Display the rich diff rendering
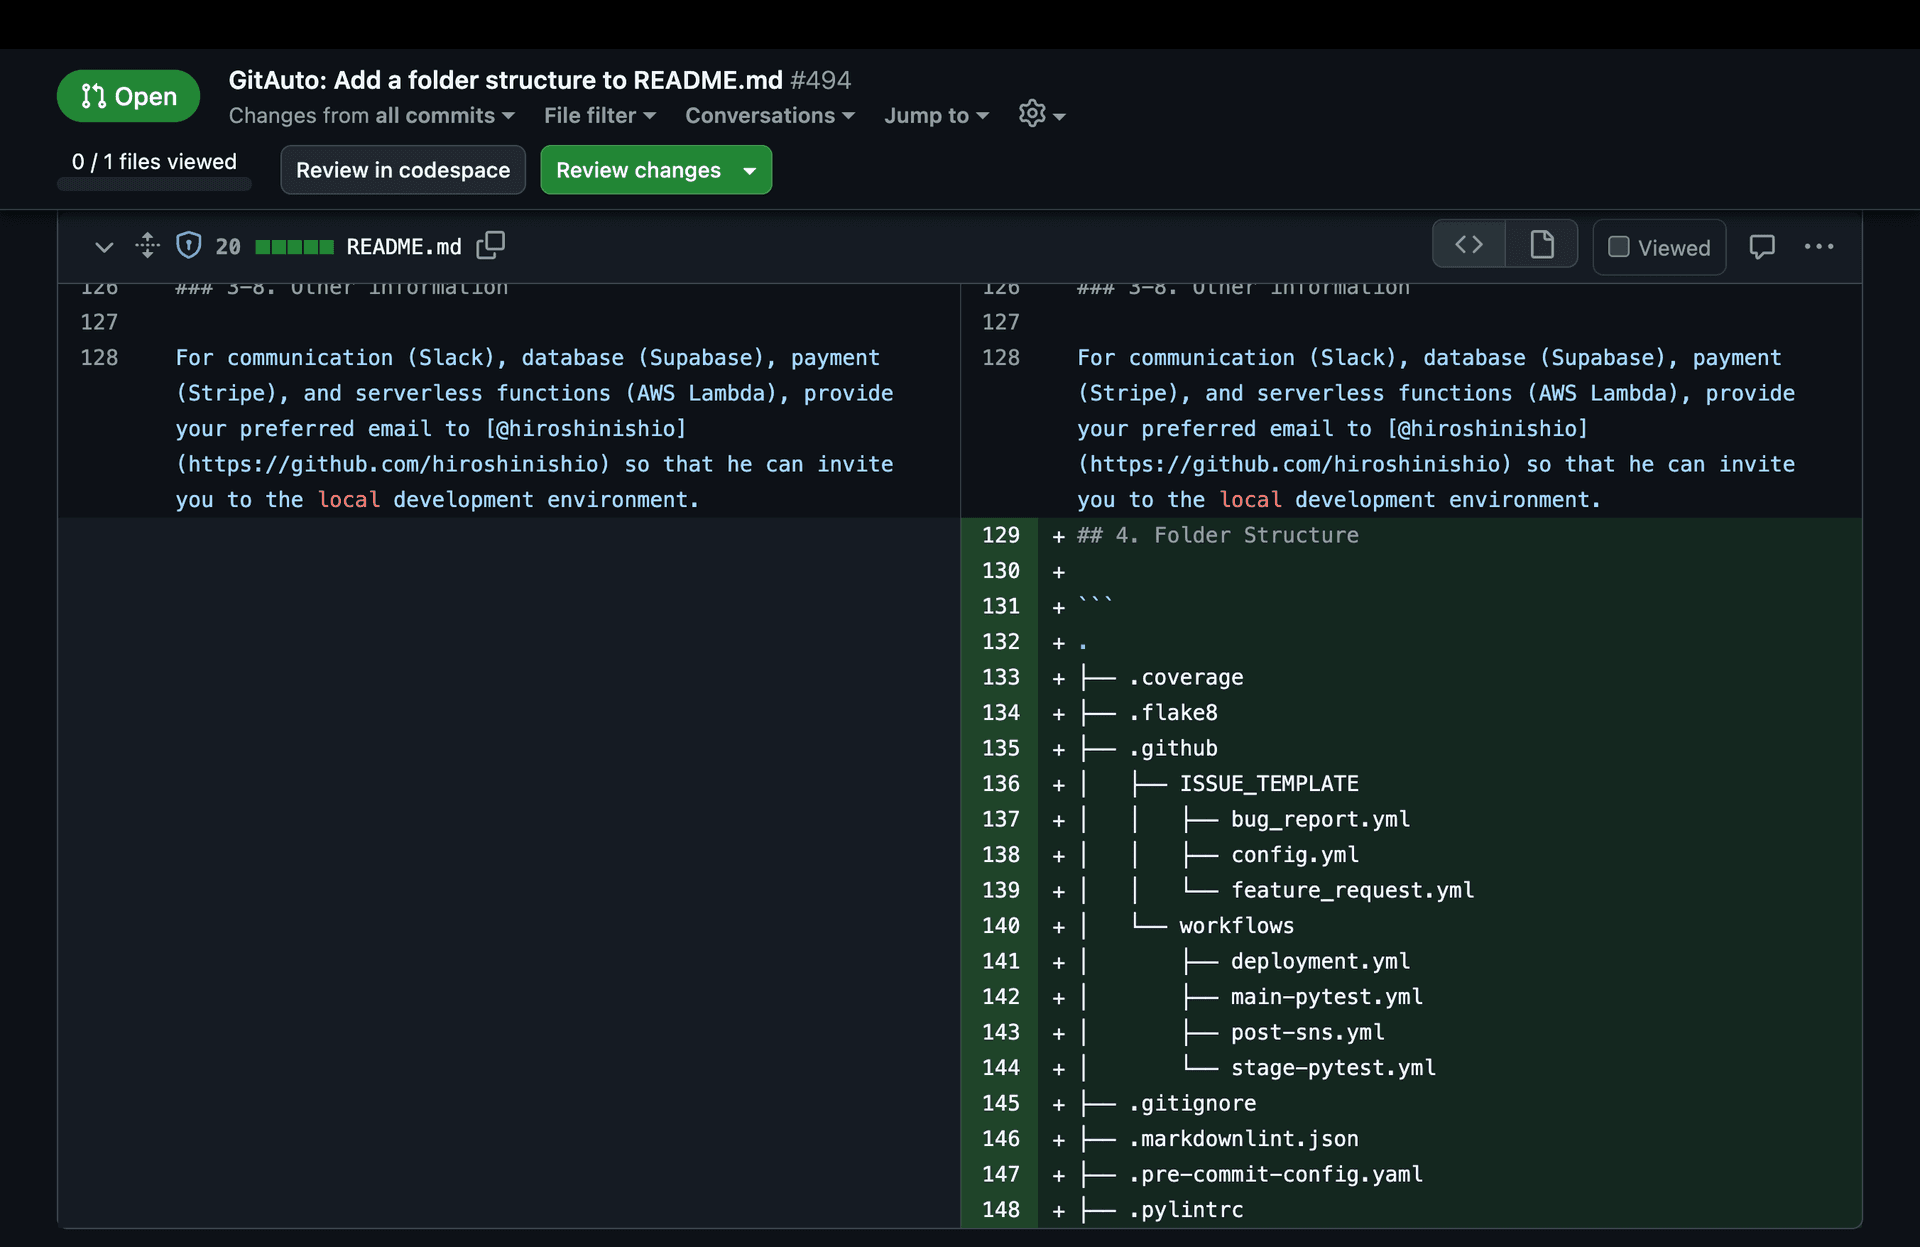The width and height of the screenshot is (1920, 1247). [1541, 243]
